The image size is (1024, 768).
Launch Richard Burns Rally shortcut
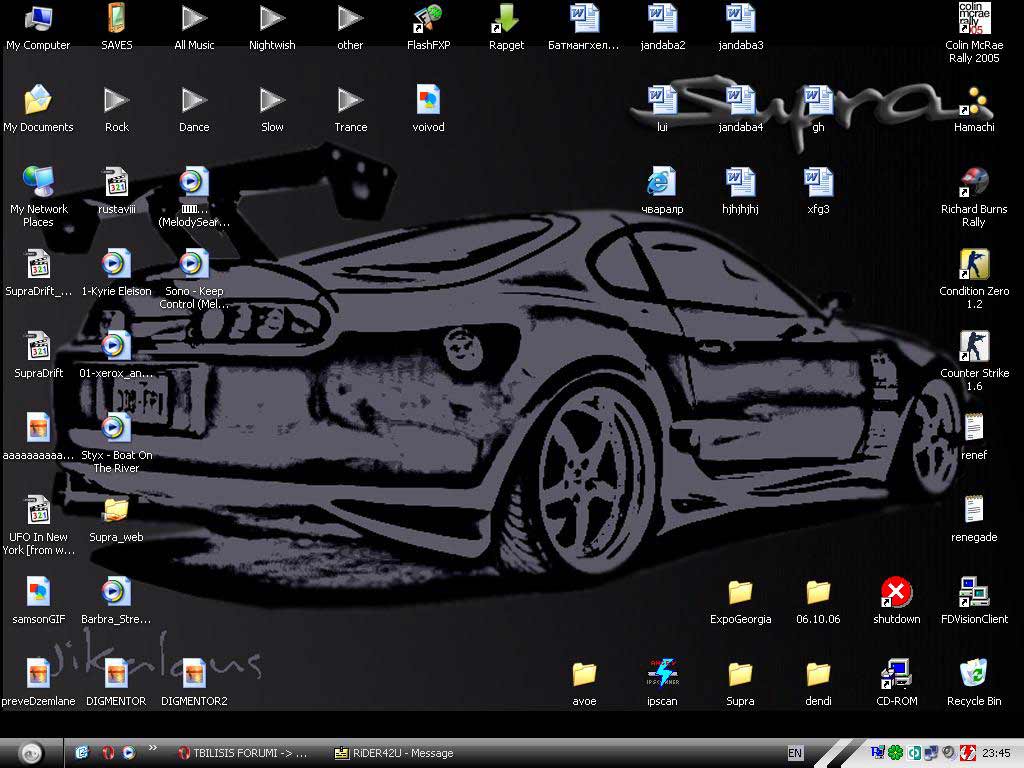tap(973, 183)
